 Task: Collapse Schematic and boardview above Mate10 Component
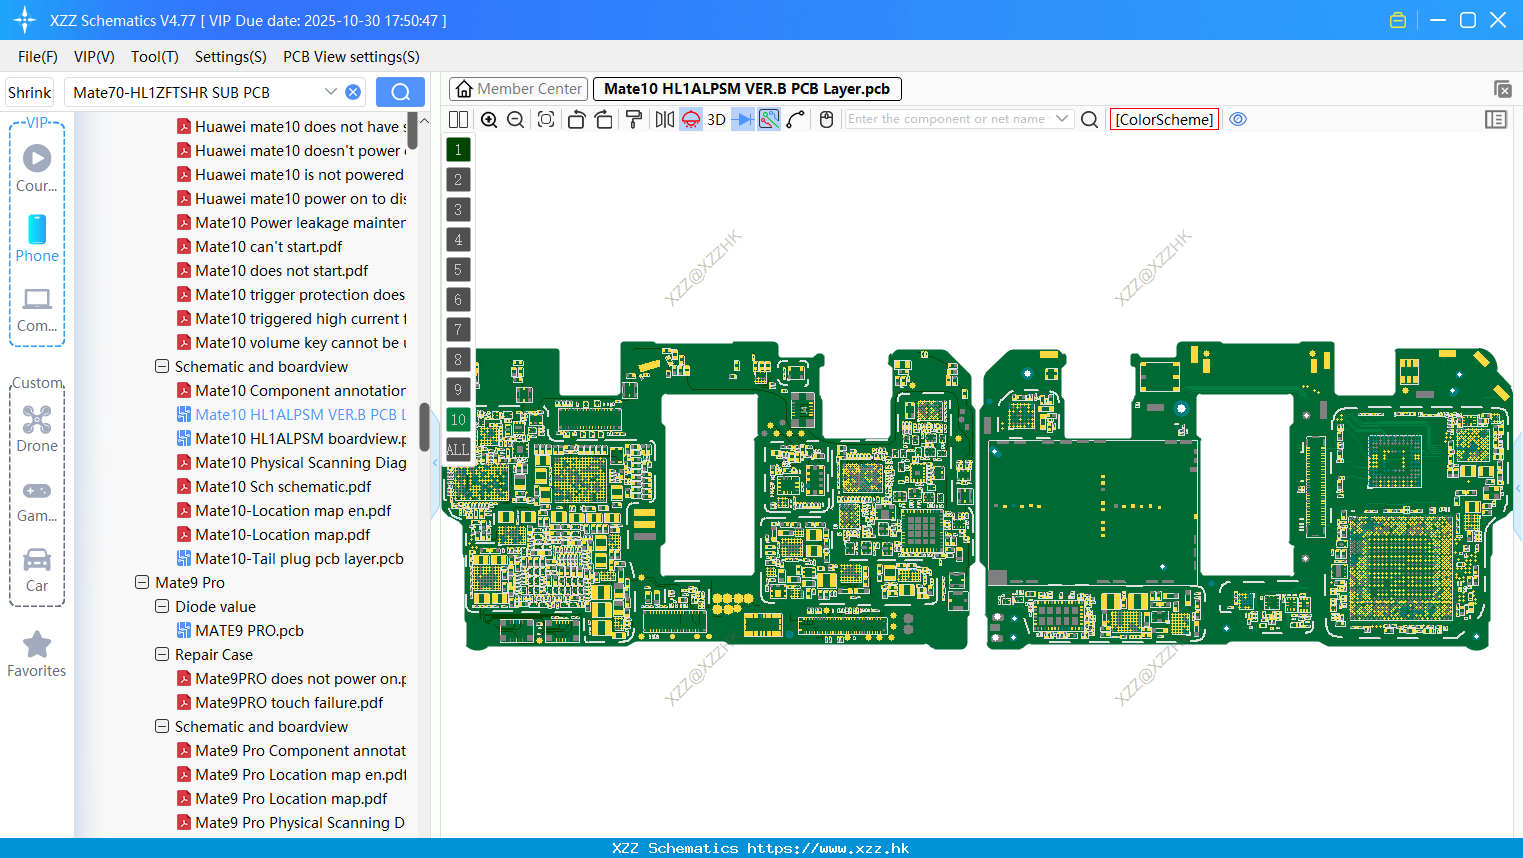(x=162, y=366)
